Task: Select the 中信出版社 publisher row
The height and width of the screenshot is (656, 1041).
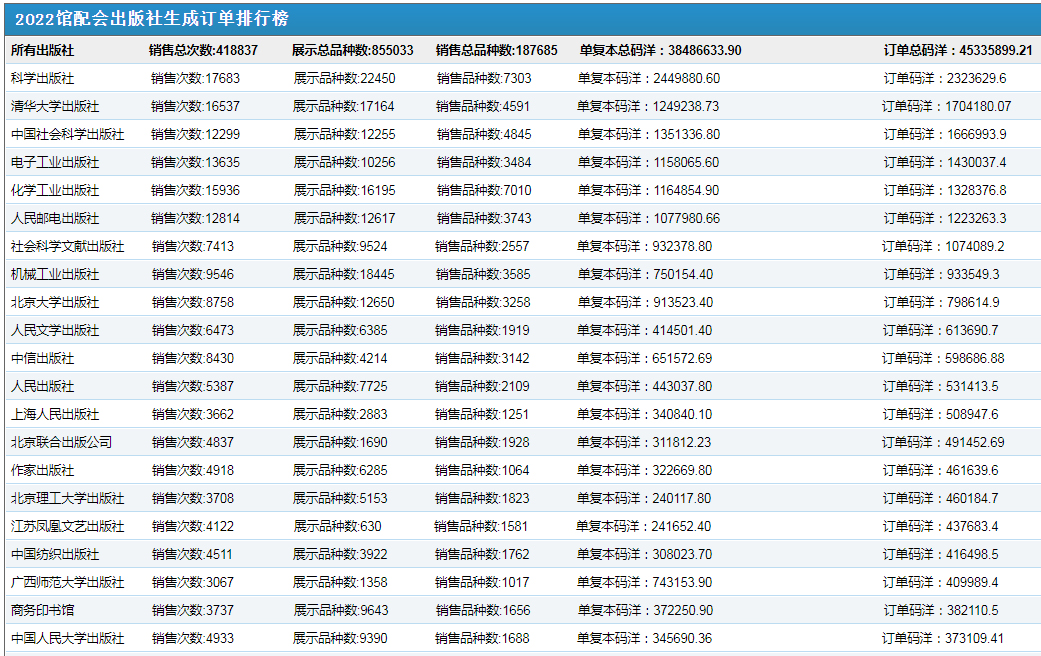Action: coord(42,358)
